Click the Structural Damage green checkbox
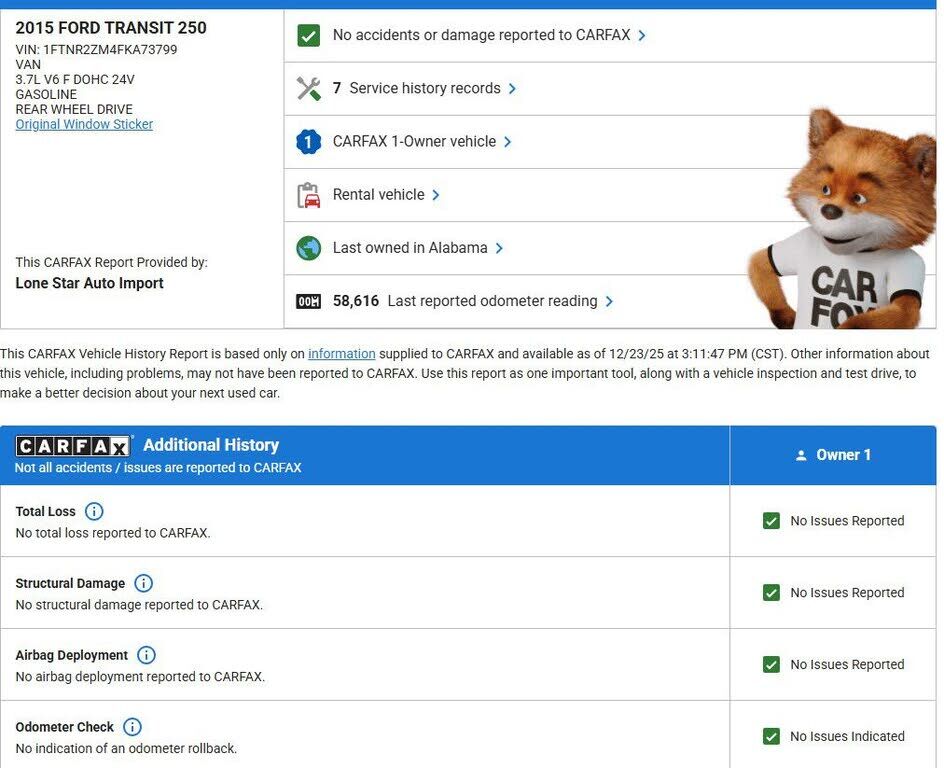 [771, 593]
